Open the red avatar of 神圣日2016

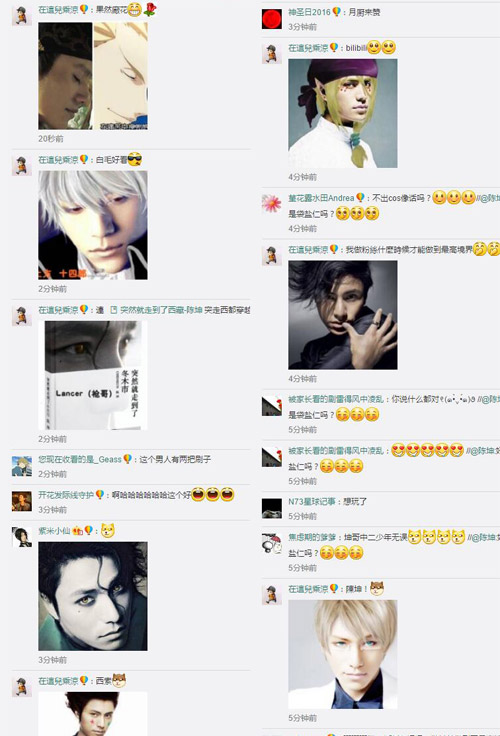point(271,19)
